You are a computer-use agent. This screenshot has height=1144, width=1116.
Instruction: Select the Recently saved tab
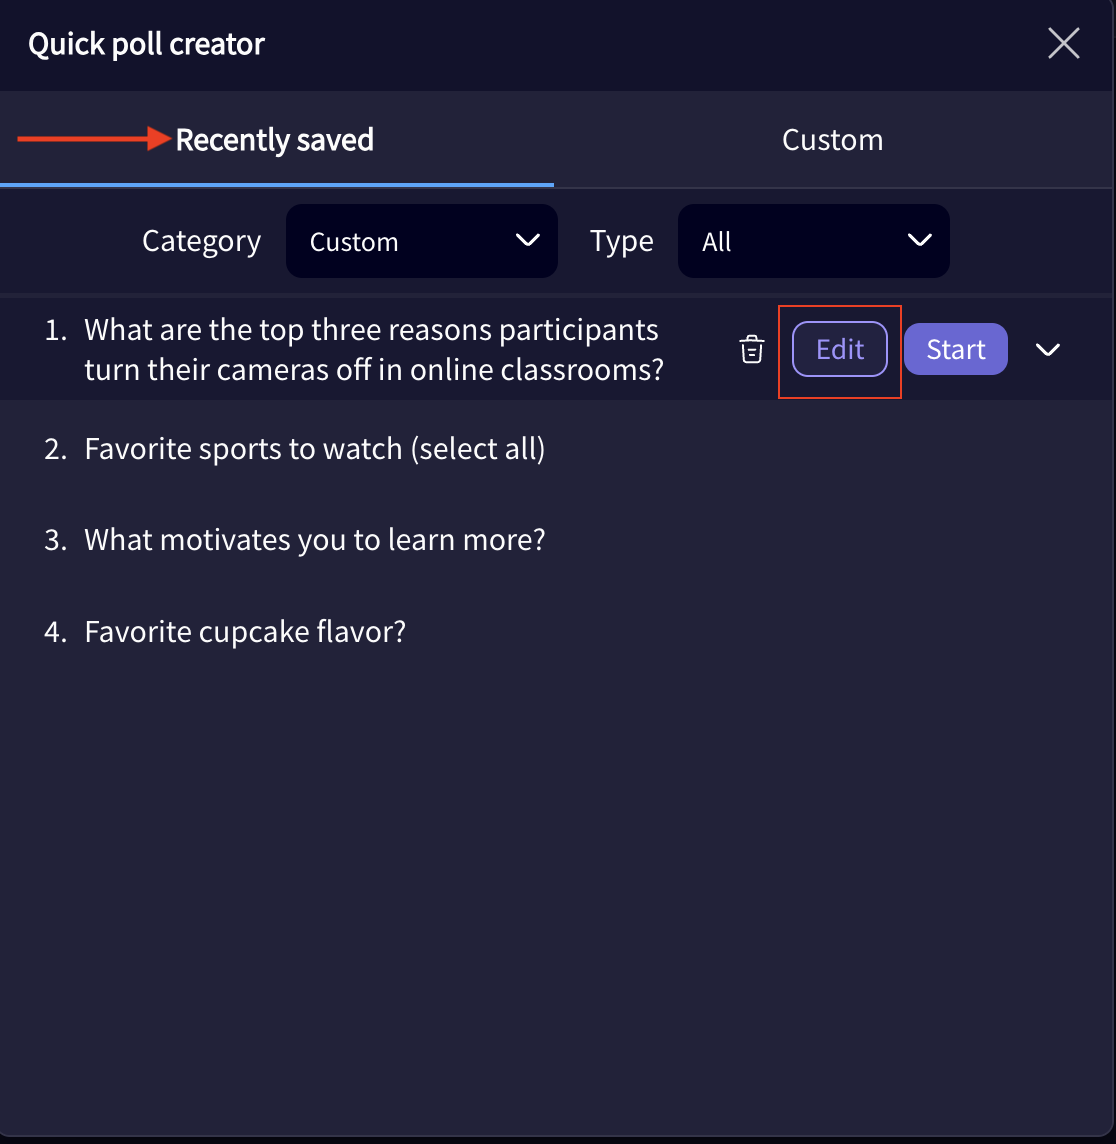tap(274, 139)
